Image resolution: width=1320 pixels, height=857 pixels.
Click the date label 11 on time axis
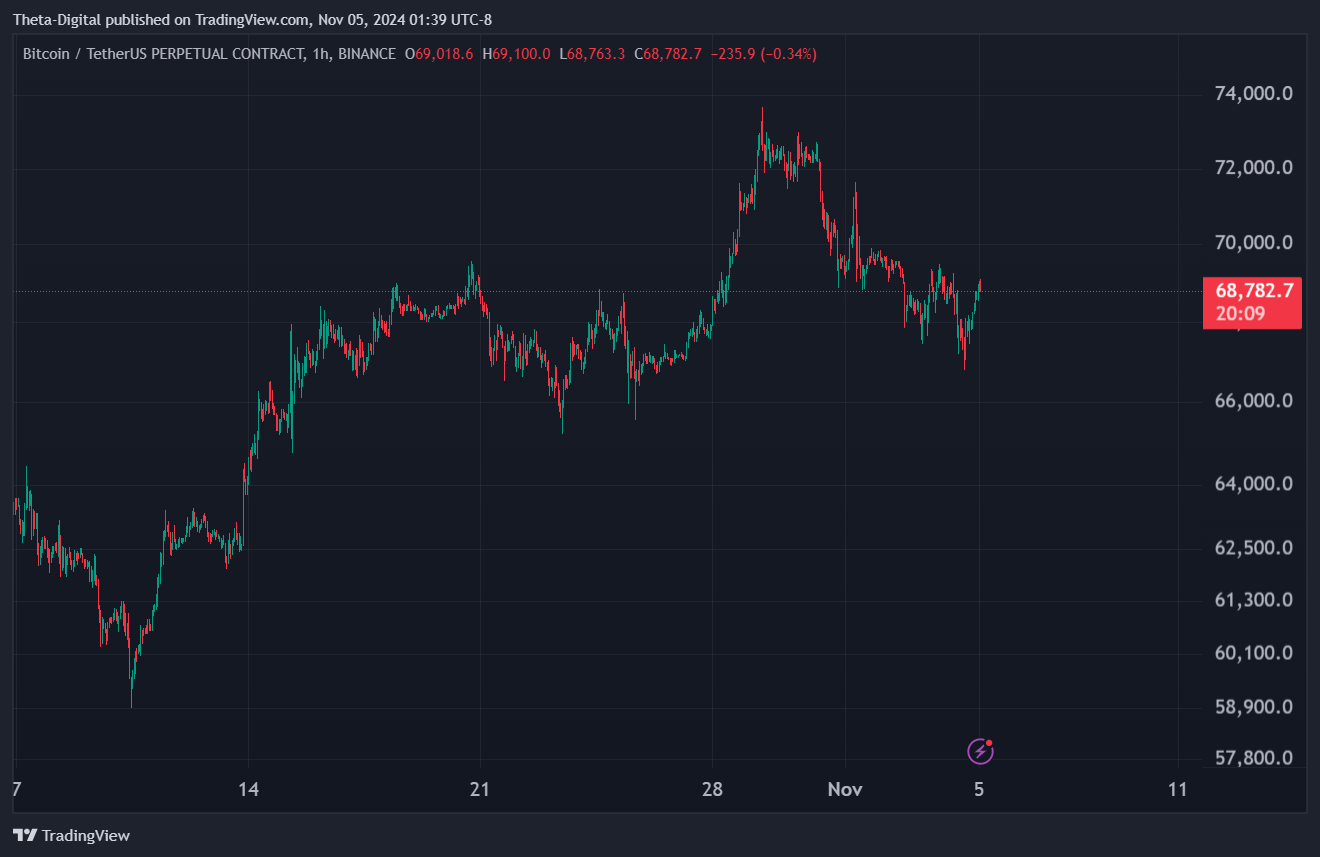pos(1178,789)
